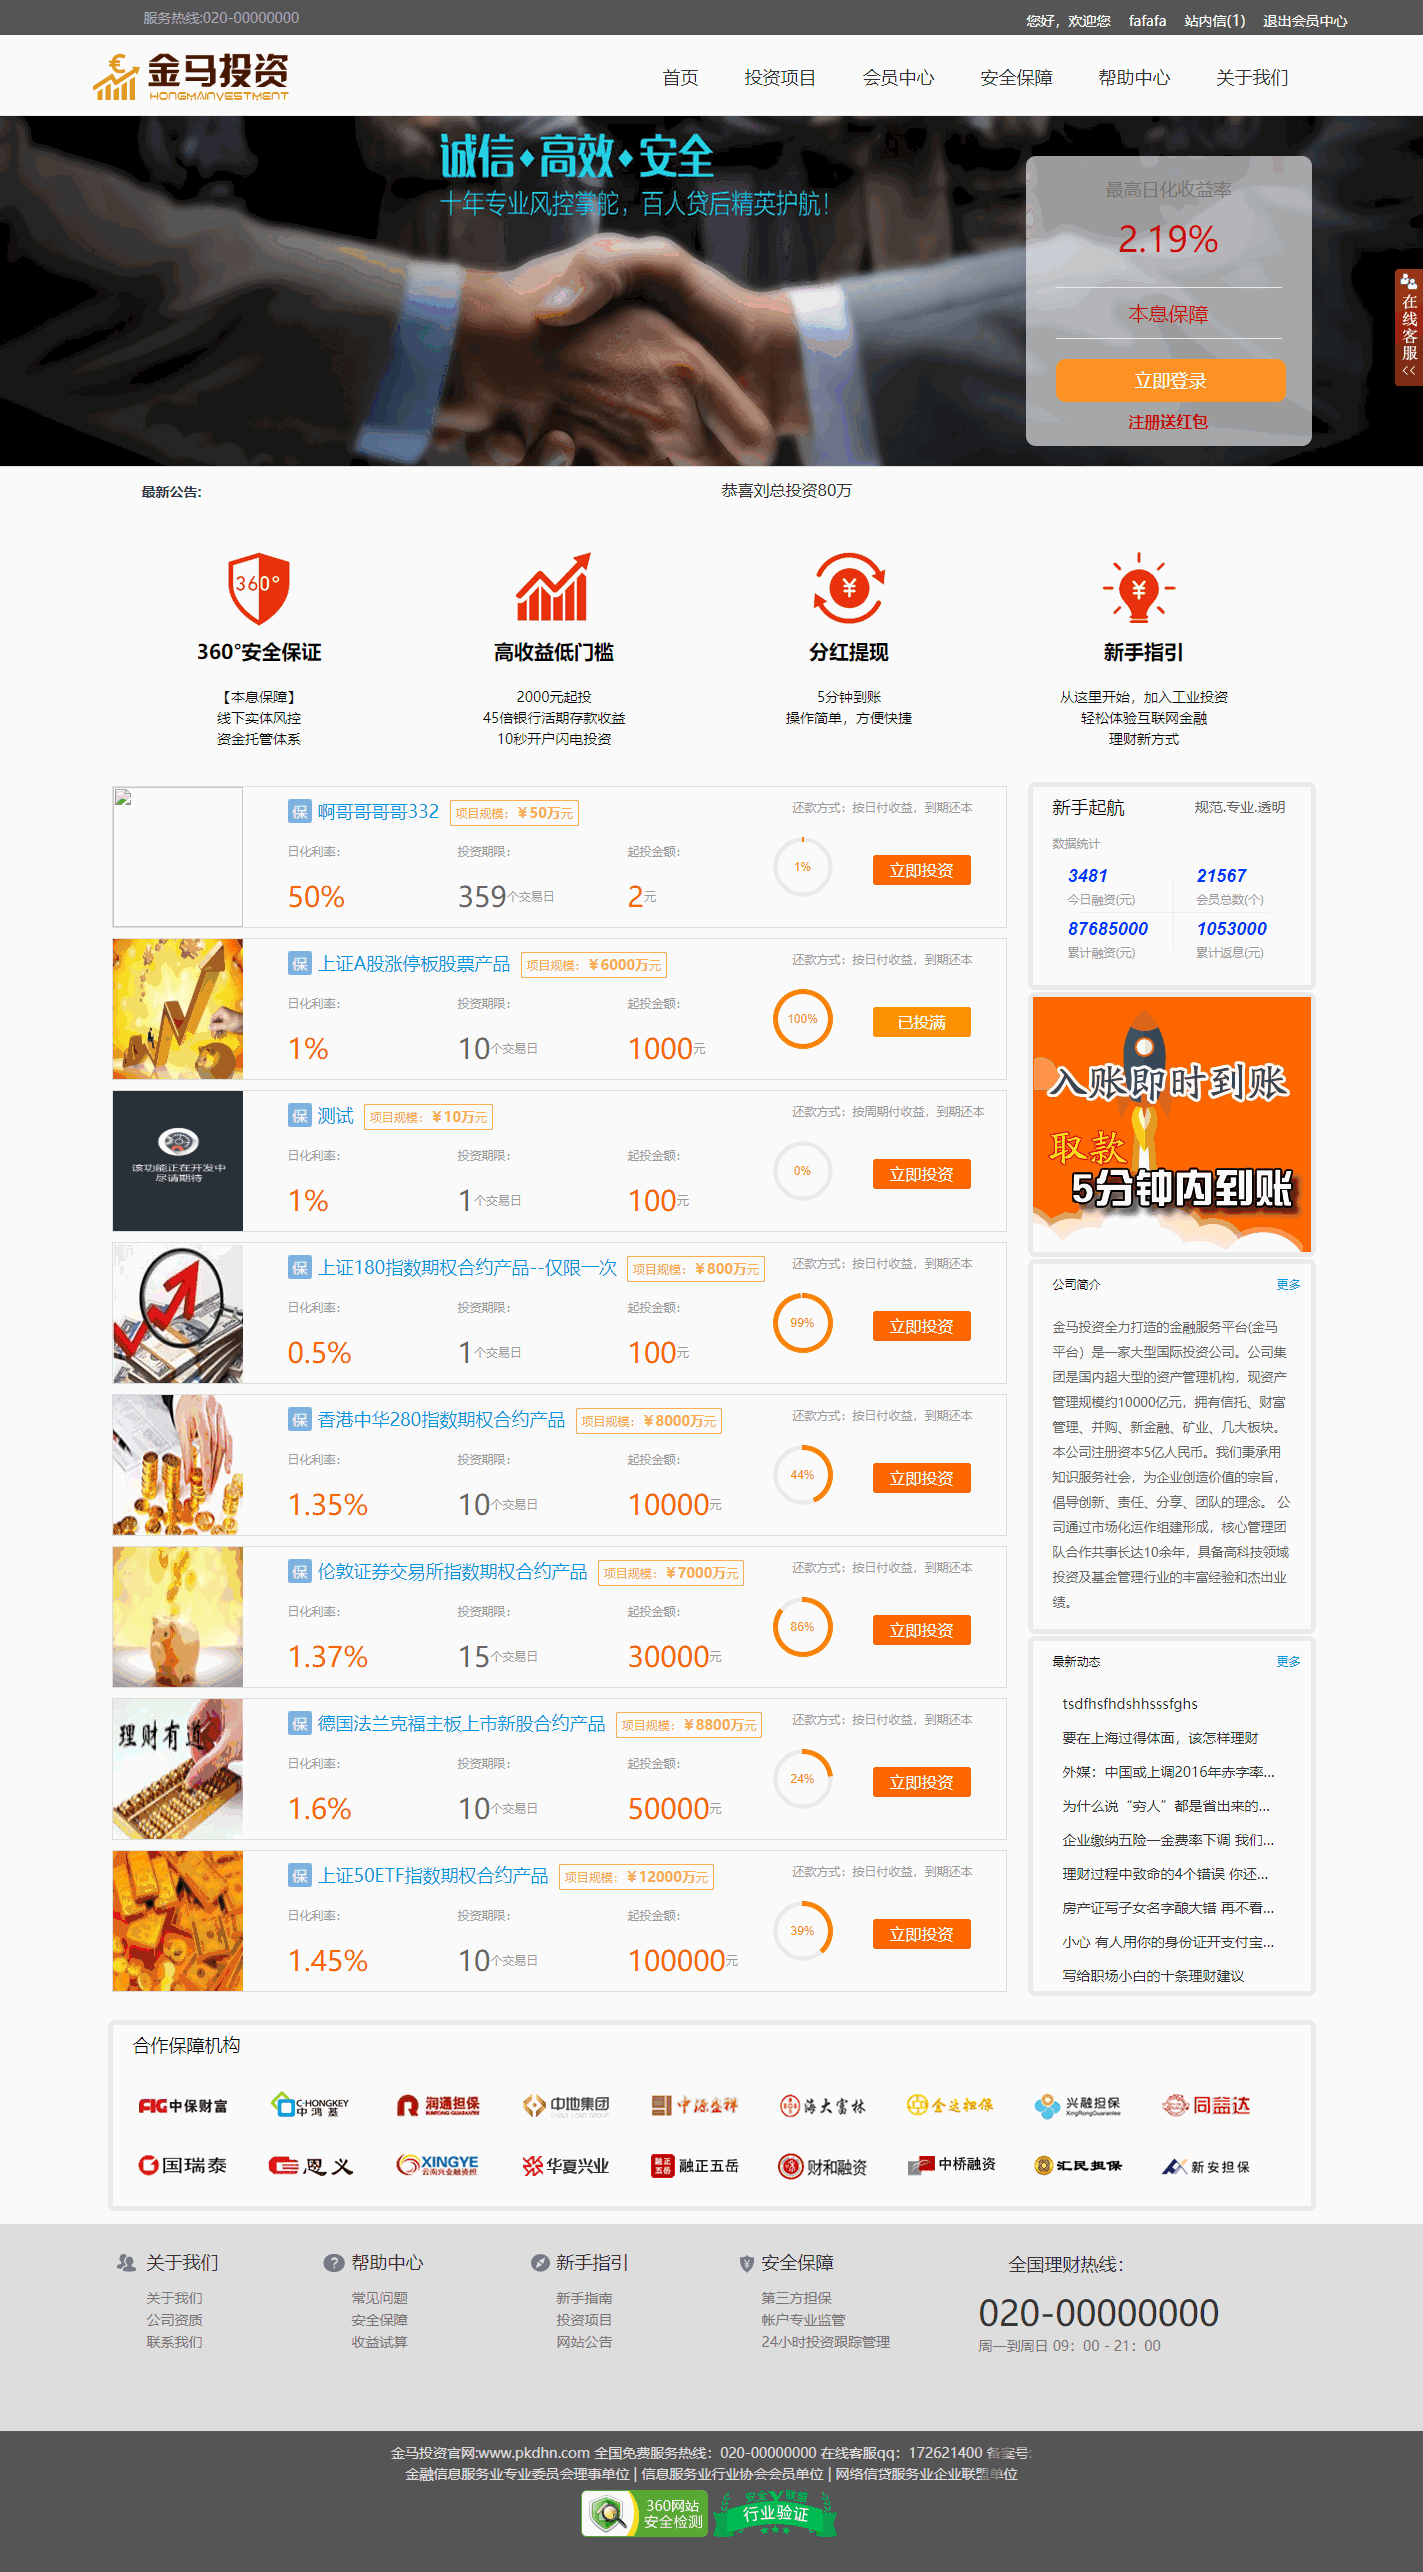Select the 安全保障 navigation item
The height and width of the screenshot is (2572, 1423).
coord(1016,78)
